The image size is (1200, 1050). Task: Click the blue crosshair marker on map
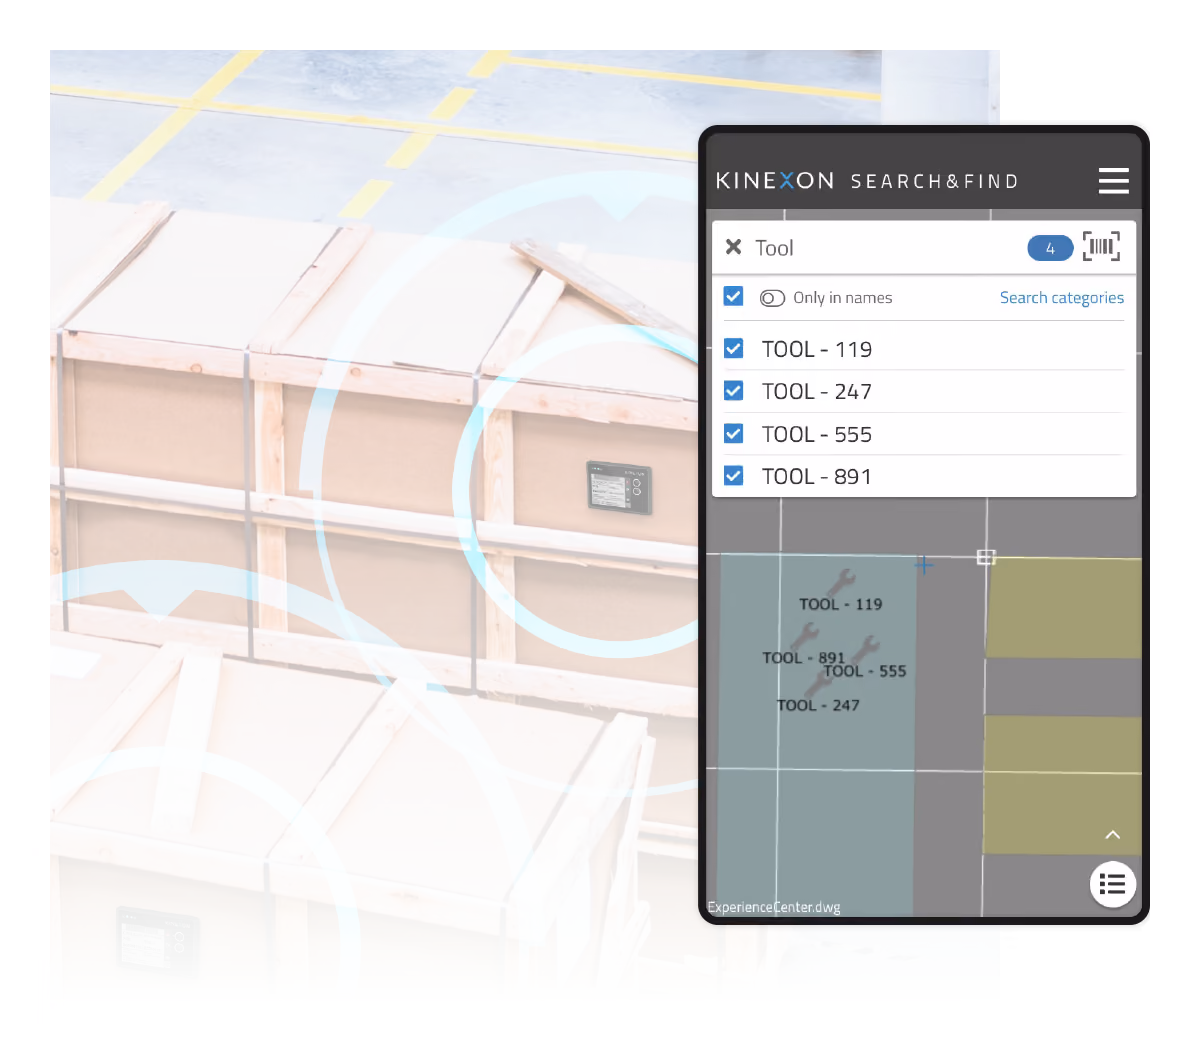[924, 565]
